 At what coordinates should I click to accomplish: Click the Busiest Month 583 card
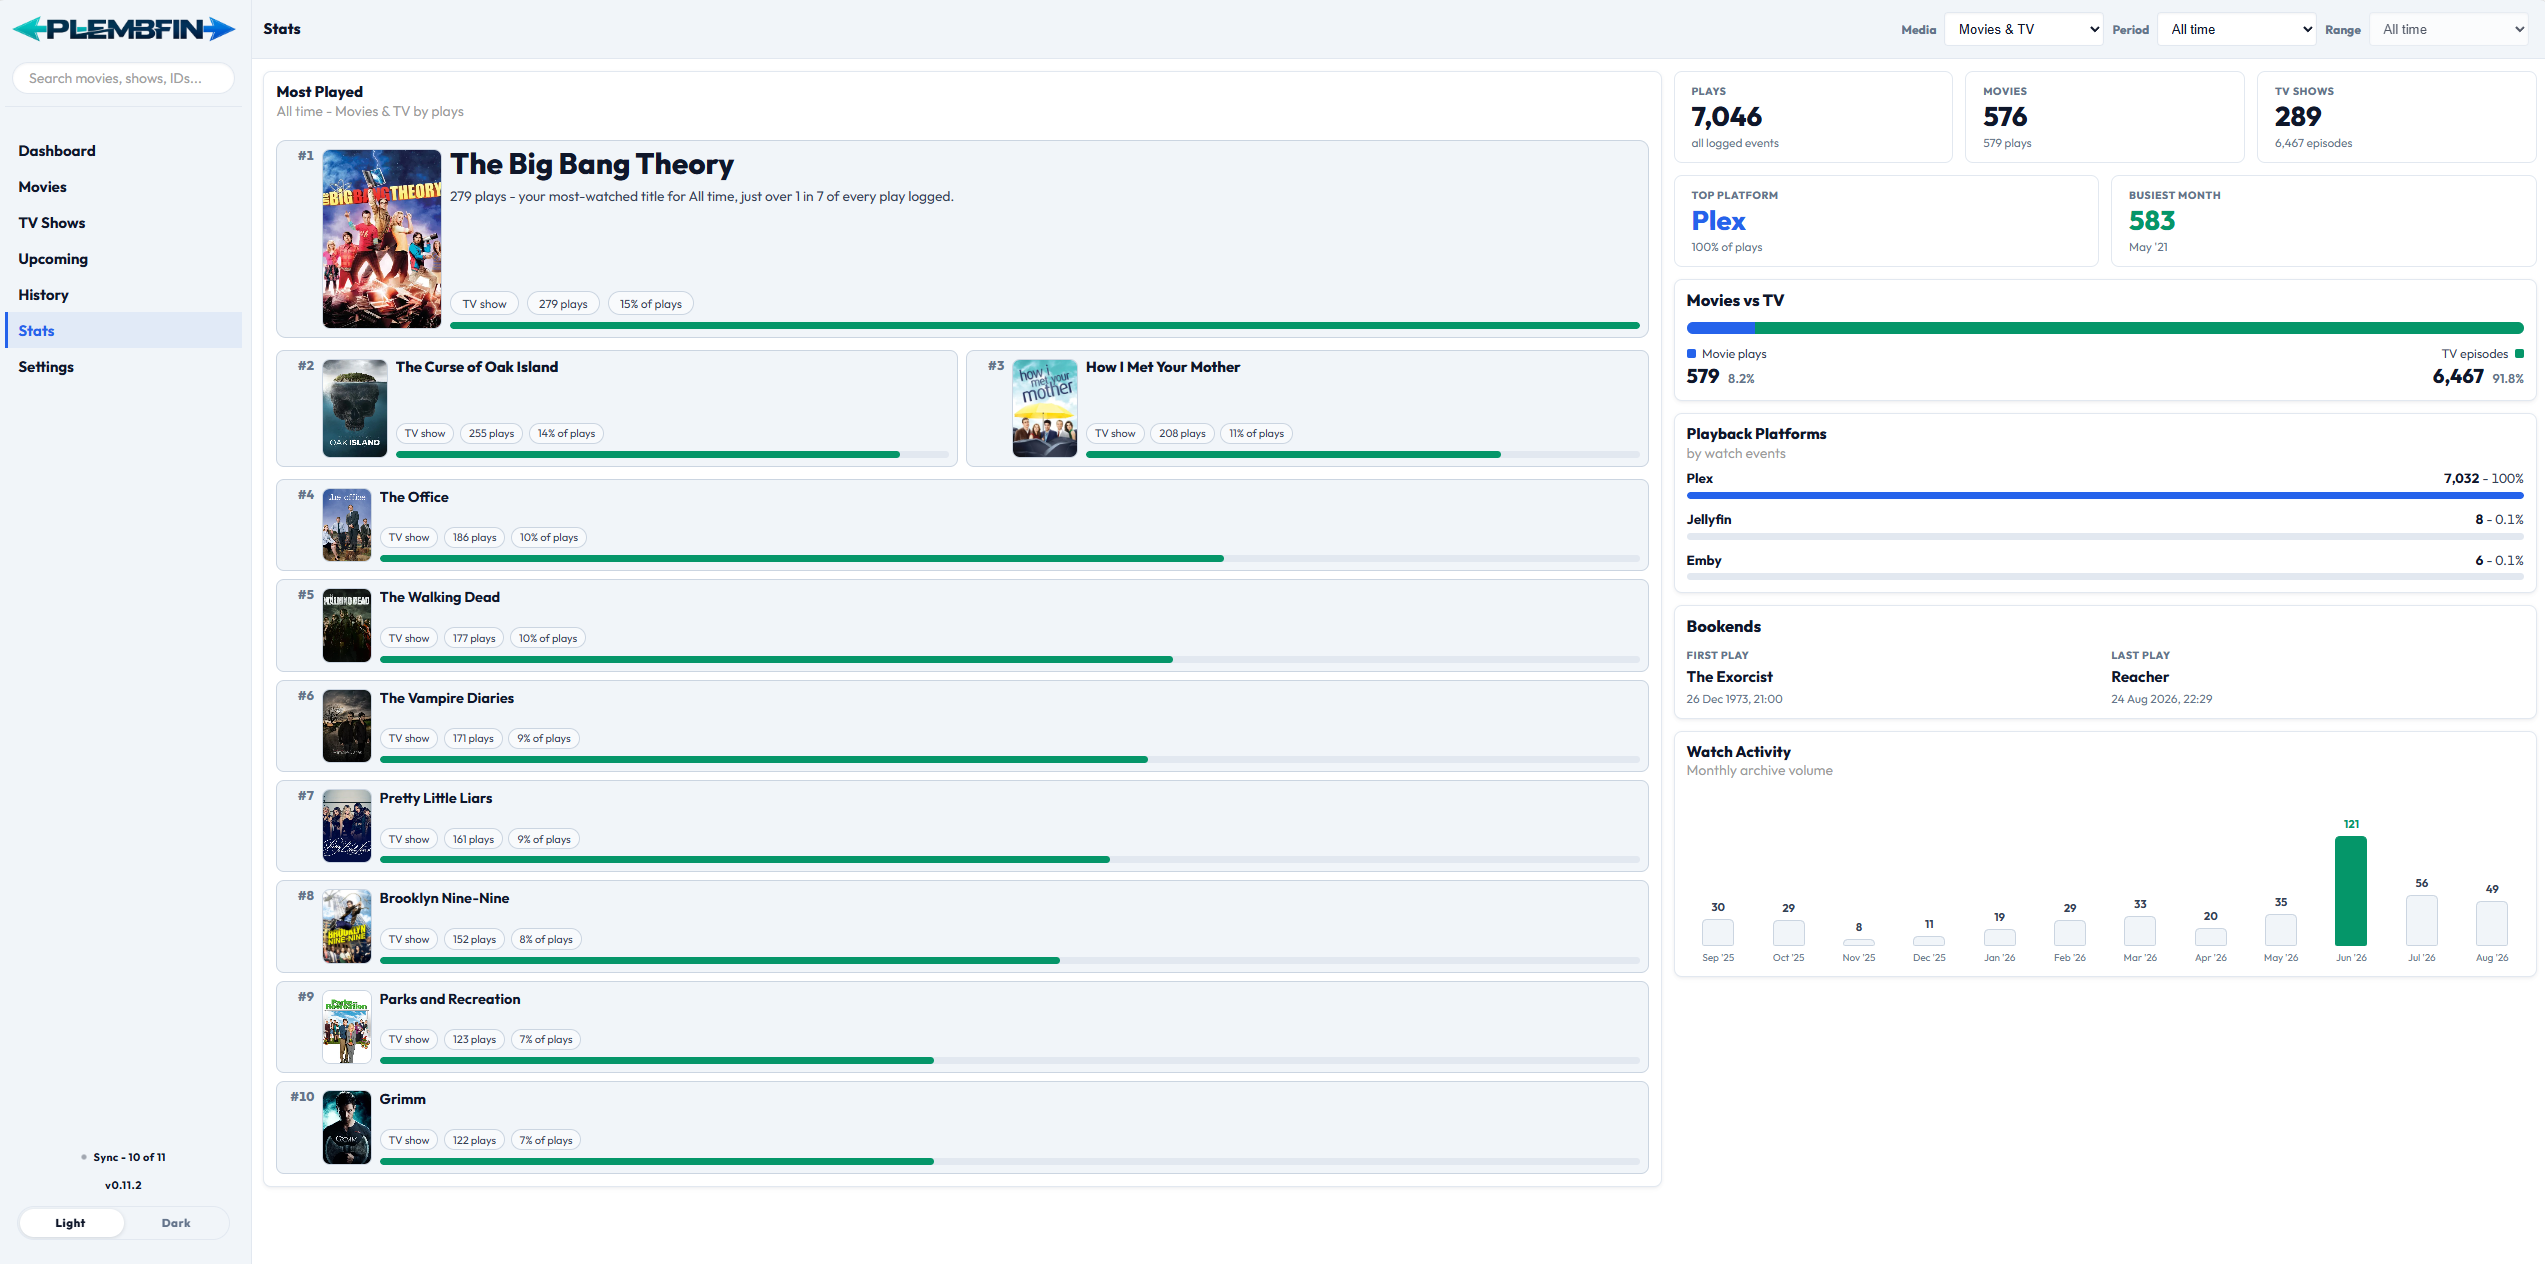(x=2324, y=221)
